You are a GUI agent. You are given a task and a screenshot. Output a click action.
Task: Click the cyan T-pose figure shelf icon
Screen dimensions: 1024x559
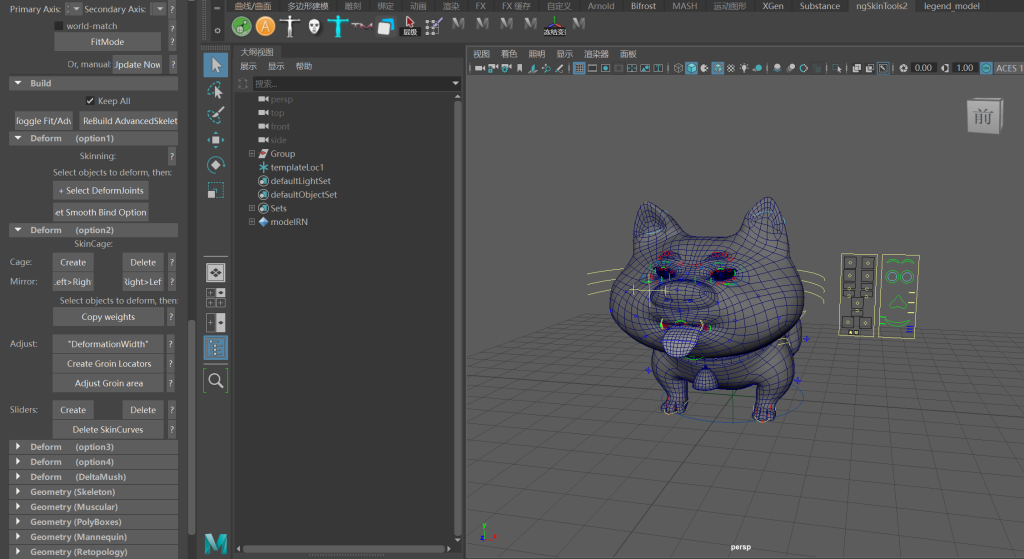coord(338,27)
